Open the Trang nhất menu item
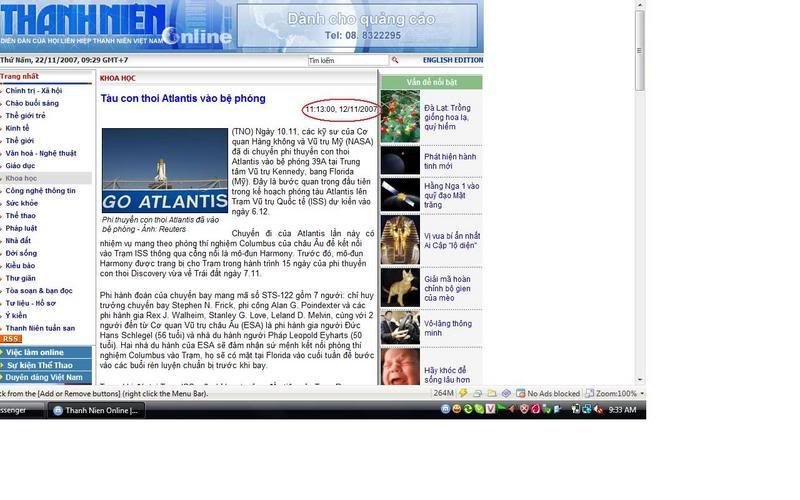The image size is (800, 500). (19, 77)
